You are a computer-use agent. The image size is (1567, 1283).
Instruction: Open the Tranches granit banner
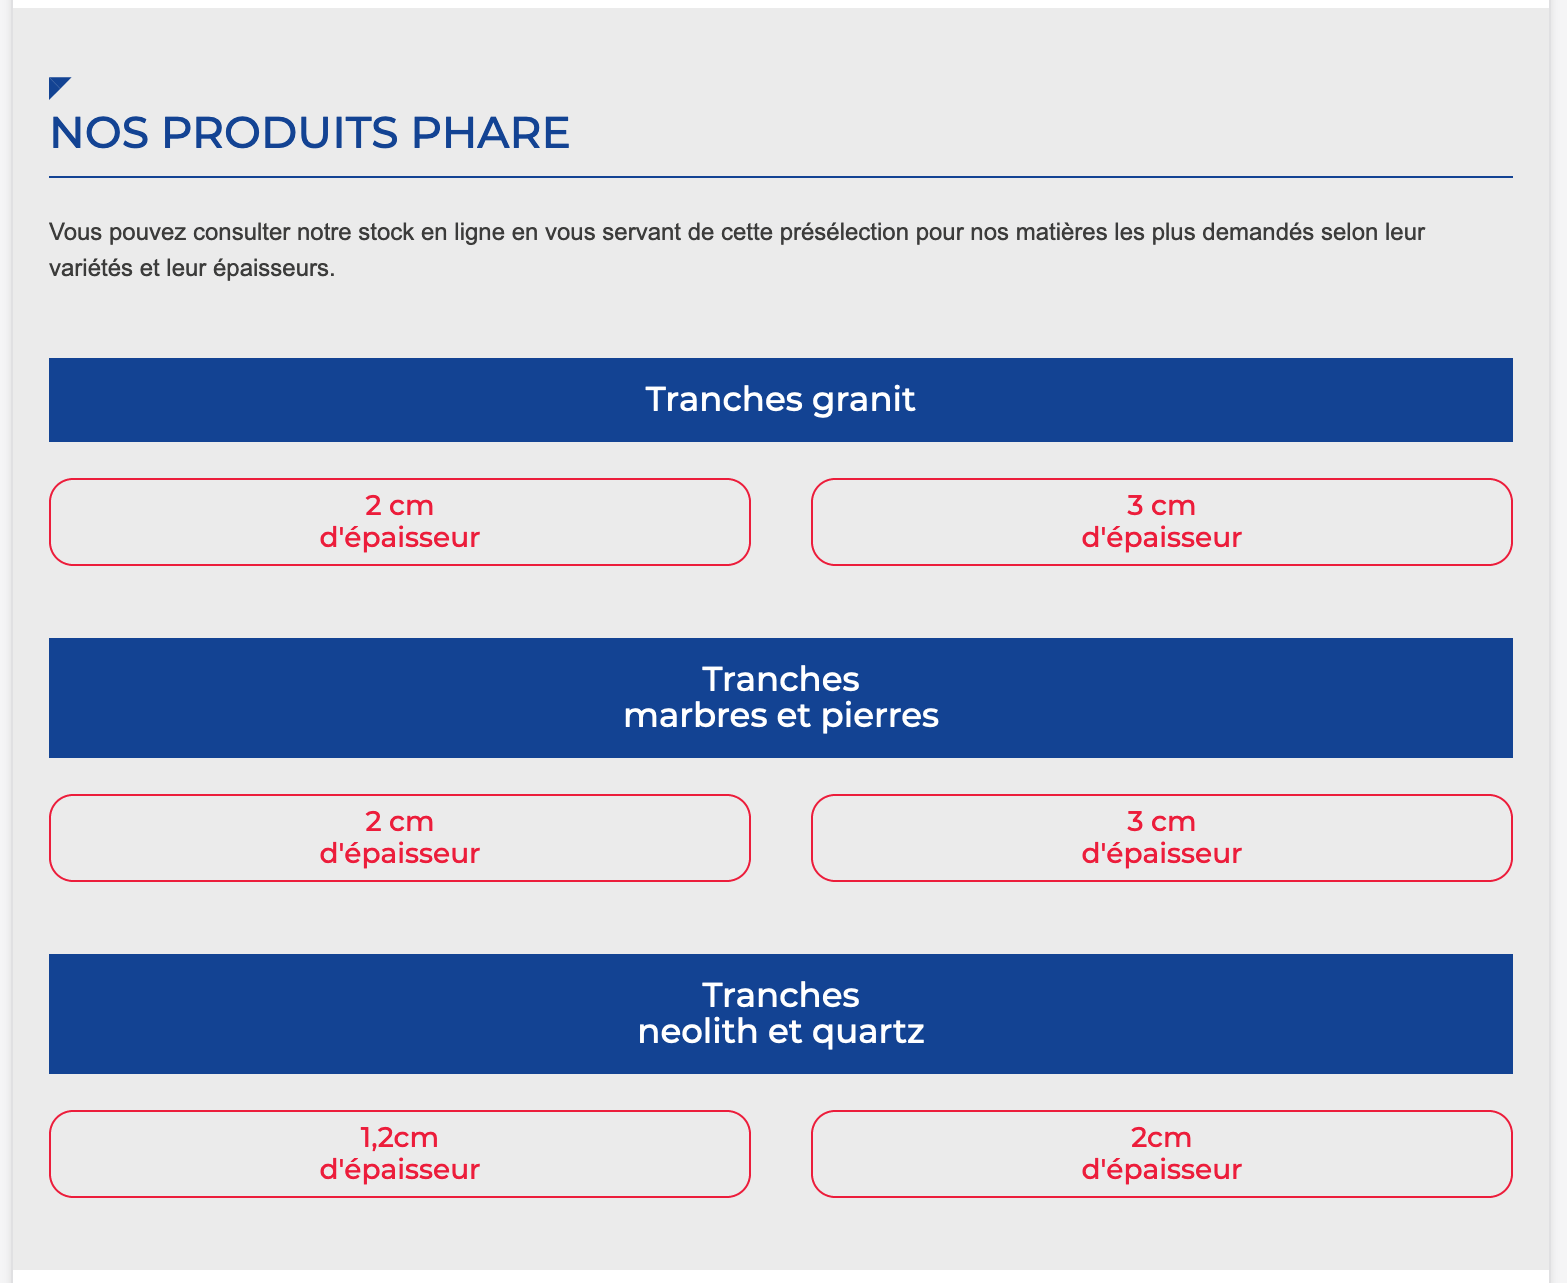pyautogui.click(x=781, y=400)
